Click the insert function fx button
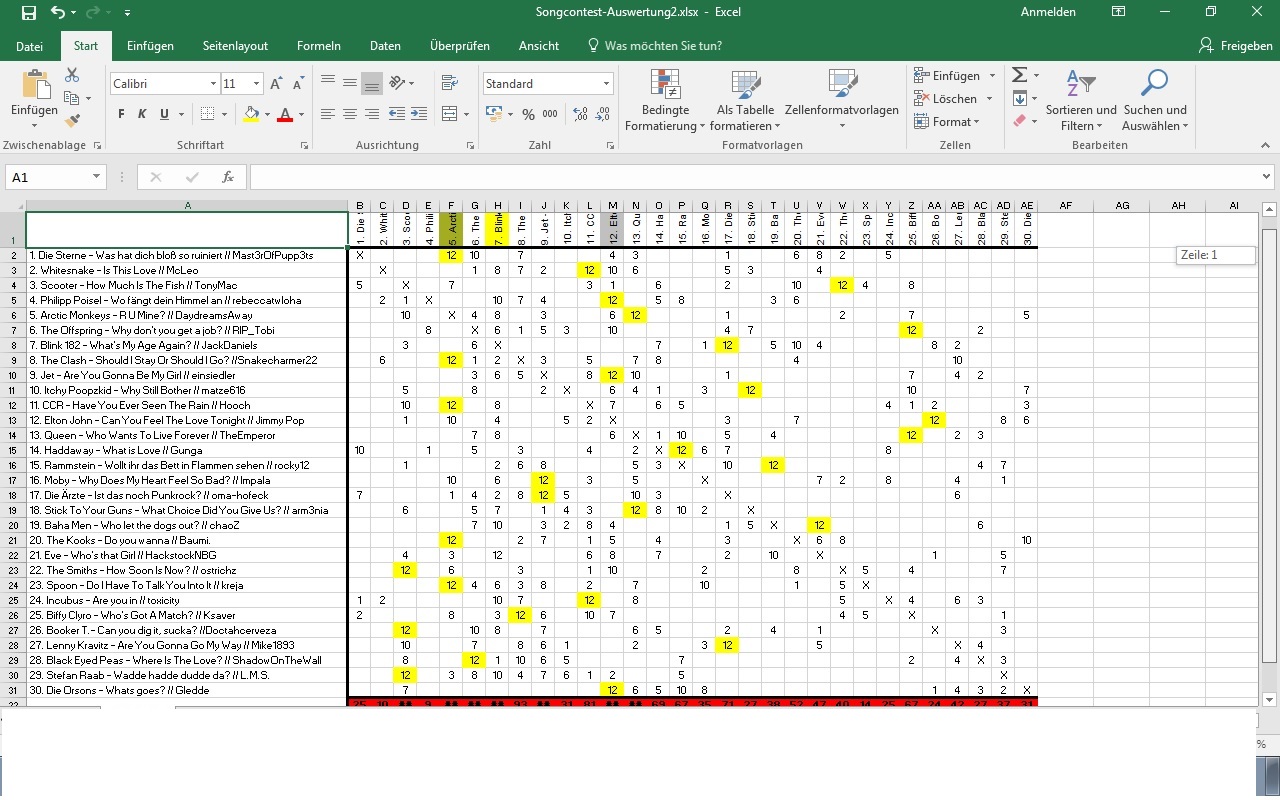Image resolution: width=1280 pixels, height=800 pixels. pyautogui.click(x=228, y=177)
